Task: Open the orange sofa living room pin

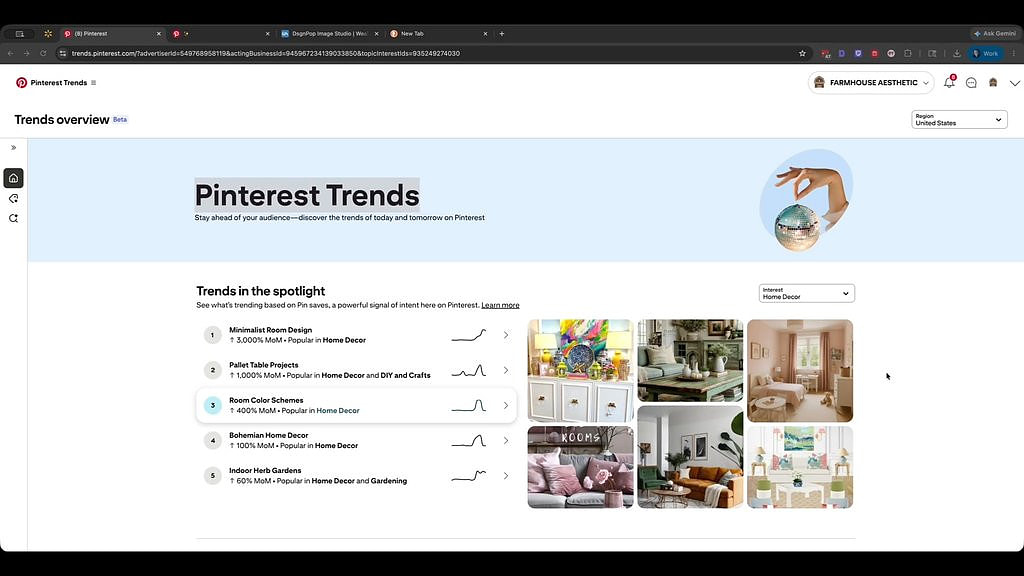Action: [x=690, y=457]
